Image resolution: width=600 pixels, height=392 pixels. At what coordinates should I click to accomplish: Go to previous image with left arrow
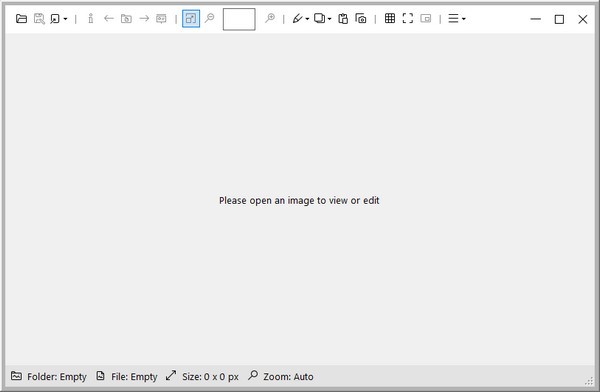pos(109,18)
